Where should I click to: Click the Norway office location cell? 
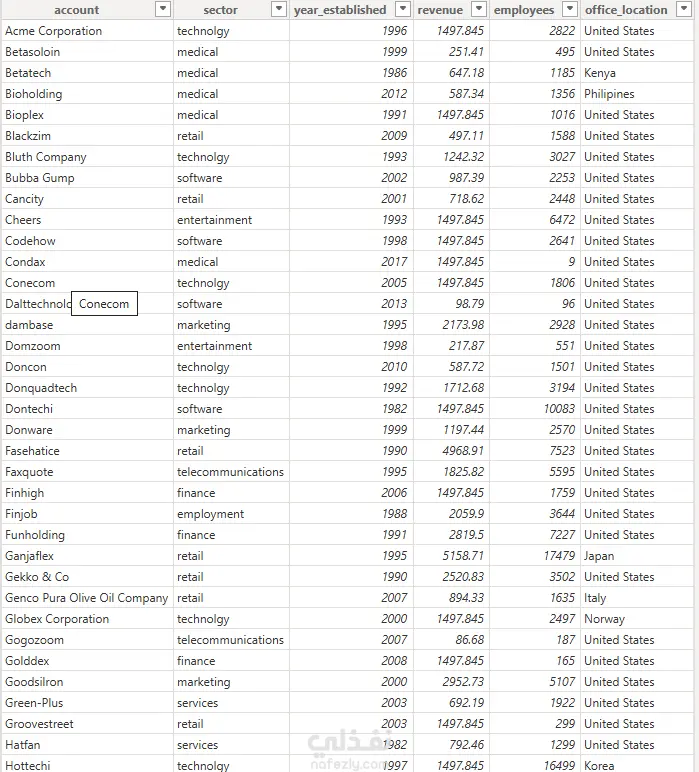(x=637, y=619)
